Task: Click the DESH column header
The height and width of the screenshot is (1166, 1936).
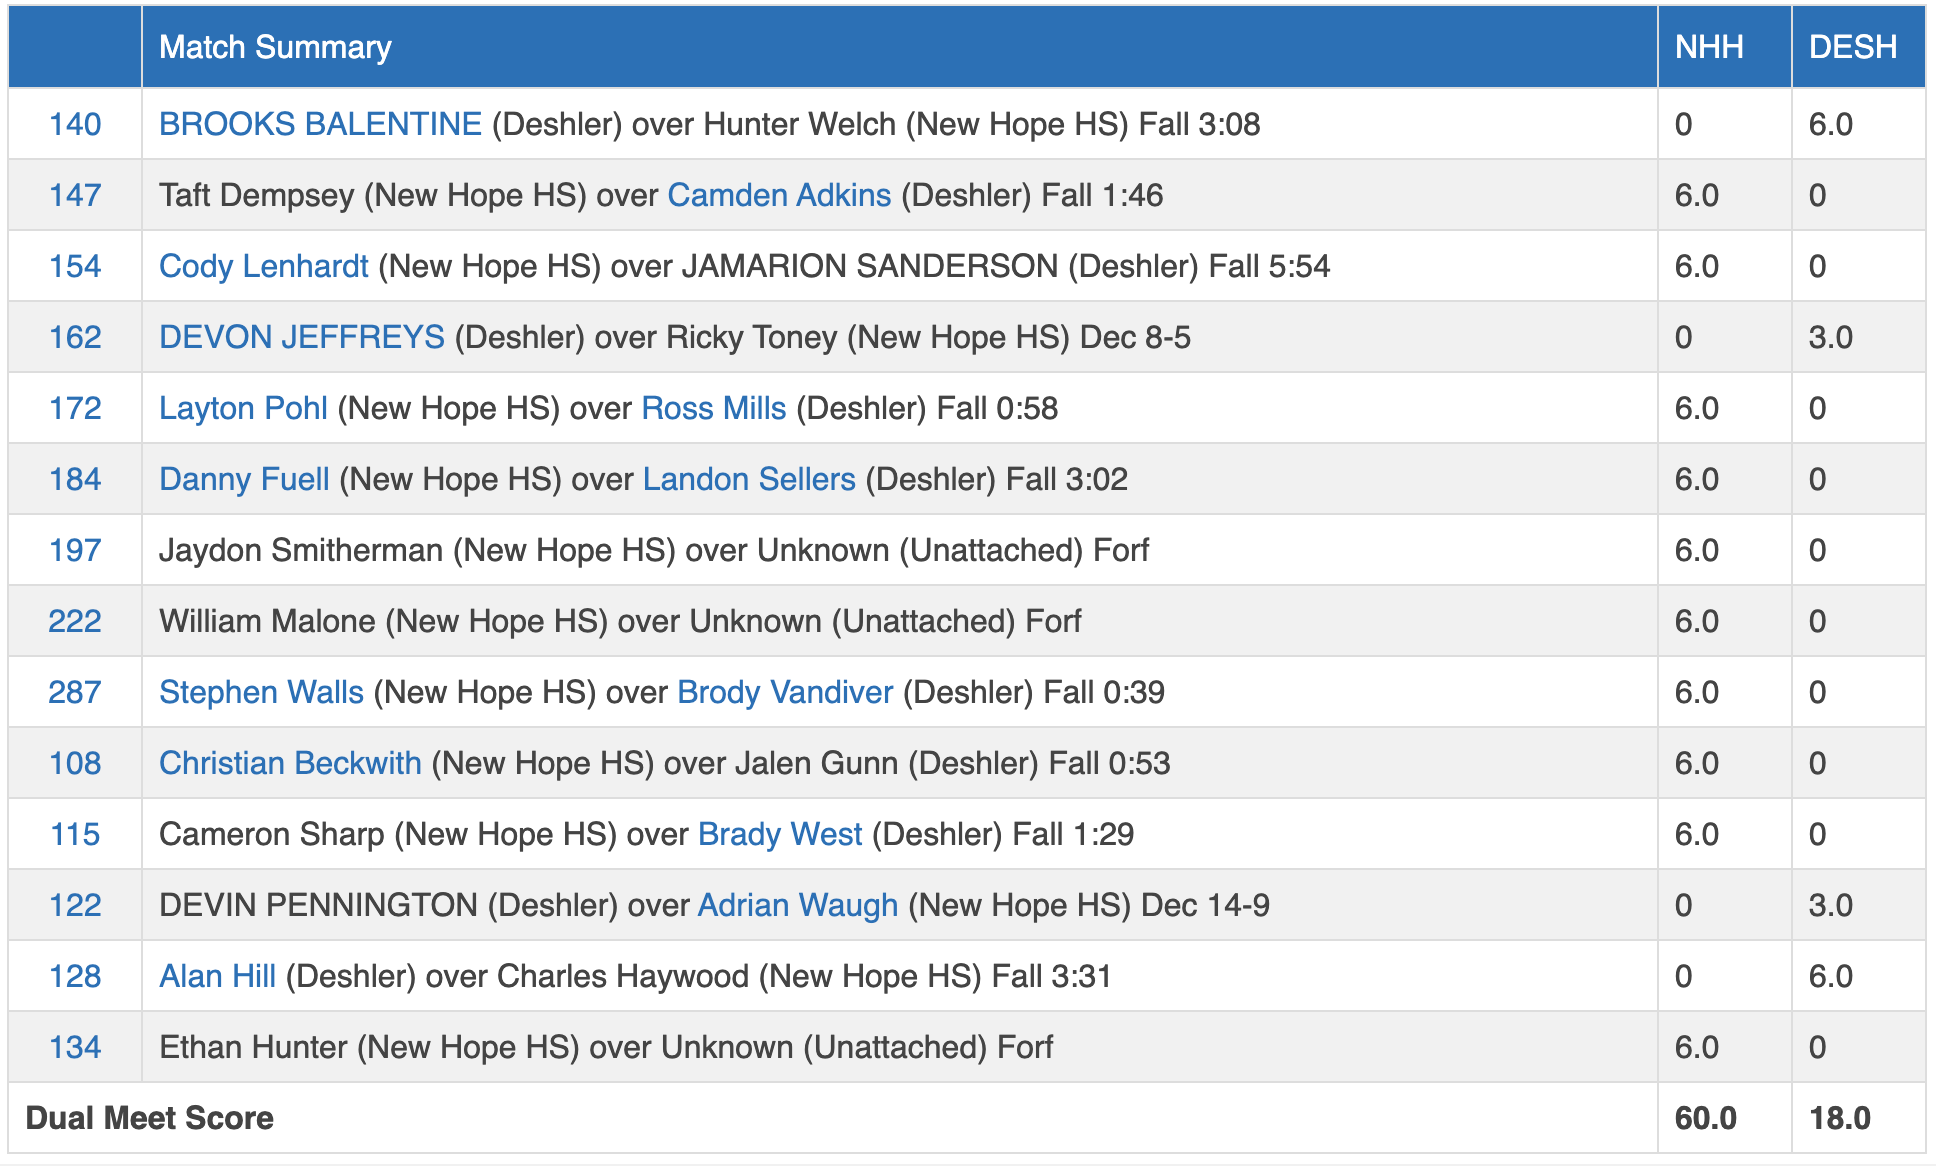Action: (1852, 47)
